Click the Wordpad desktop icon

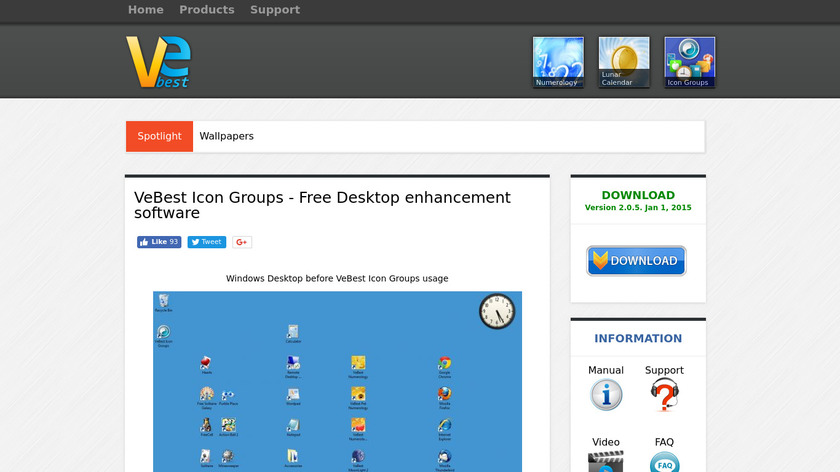pos(293,396)
